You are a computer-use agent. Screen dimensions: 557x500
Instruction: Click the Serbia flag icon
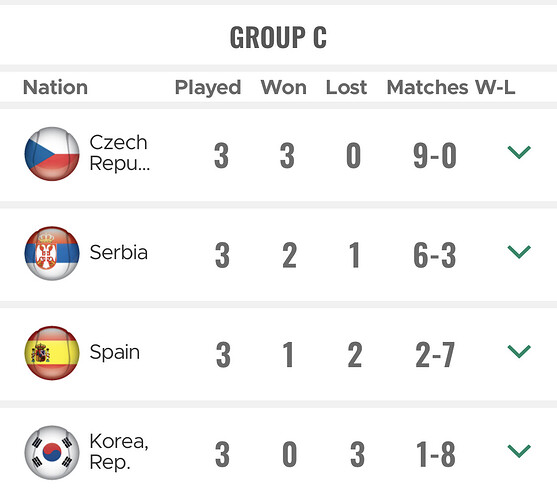[52, 253]
